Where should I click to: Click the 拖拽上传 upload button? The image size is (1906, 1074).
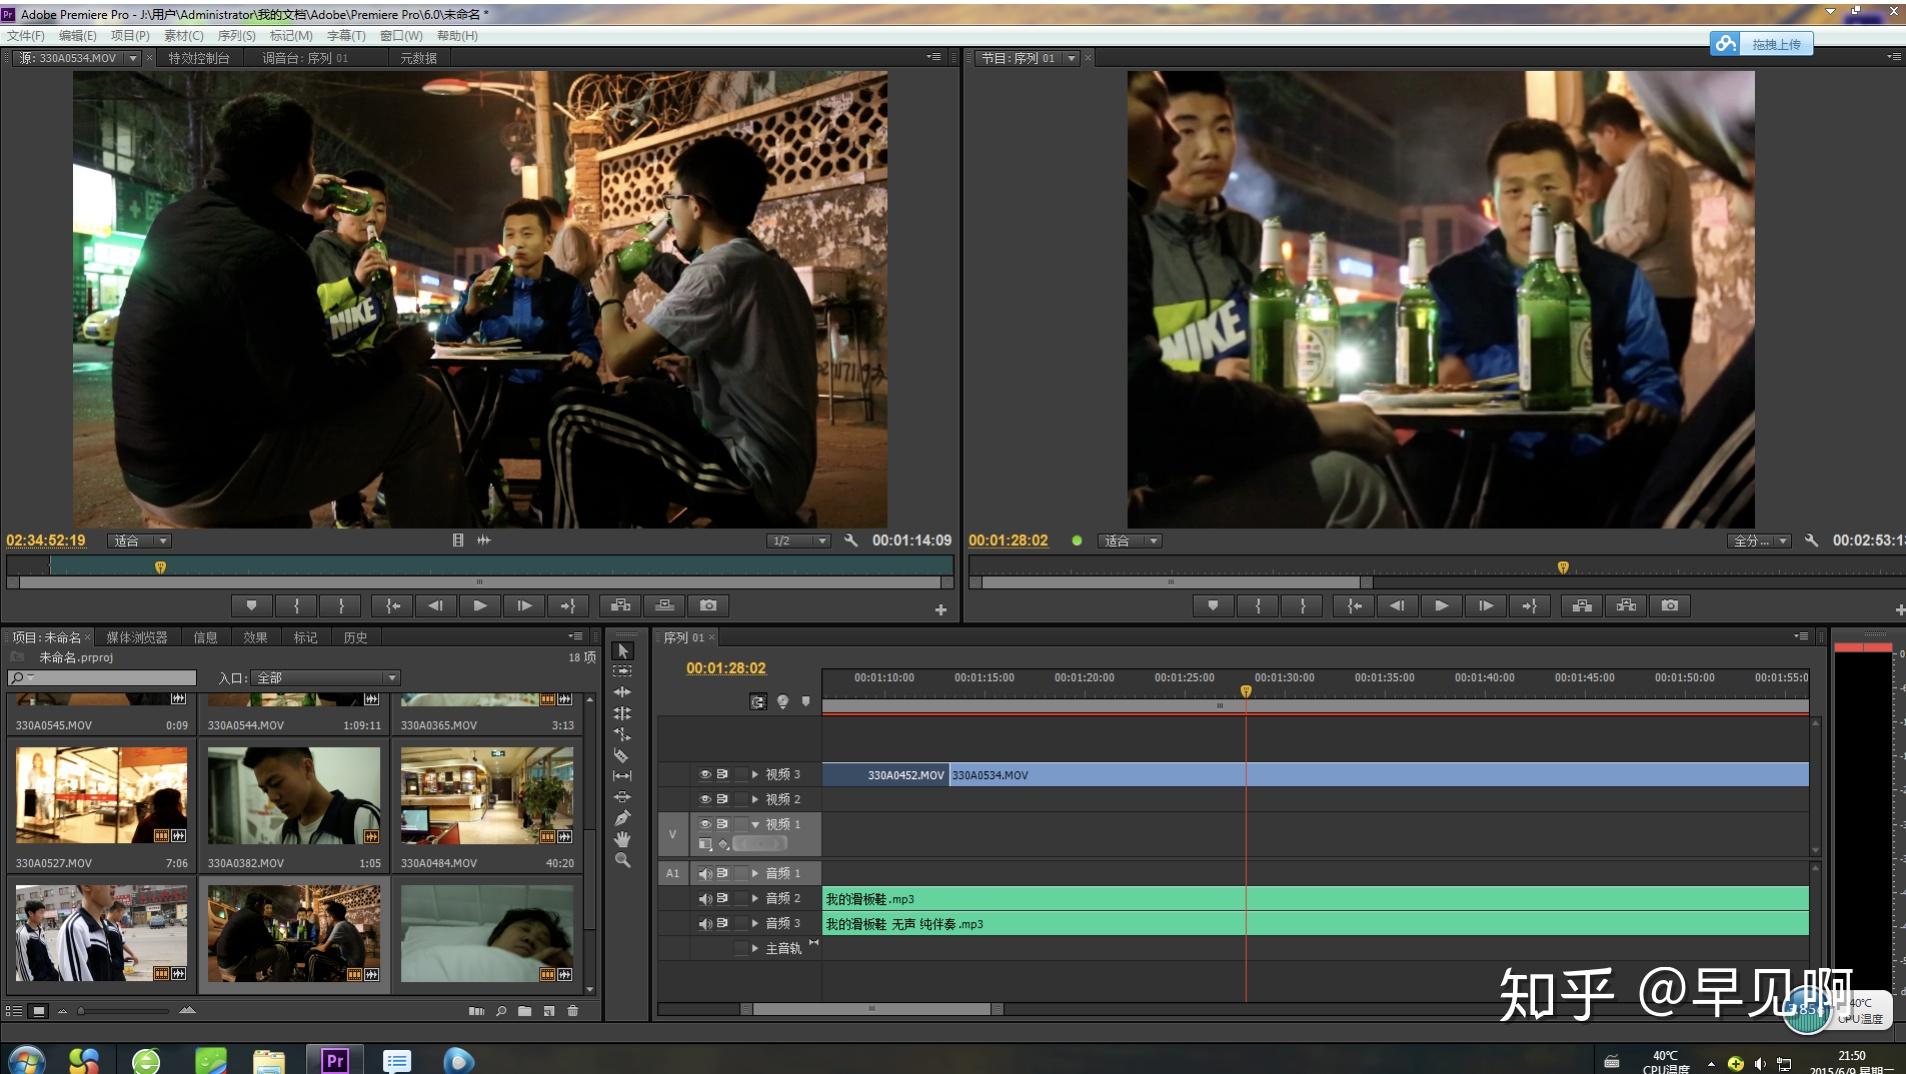pyautogui.click(x=1762, y=44)
